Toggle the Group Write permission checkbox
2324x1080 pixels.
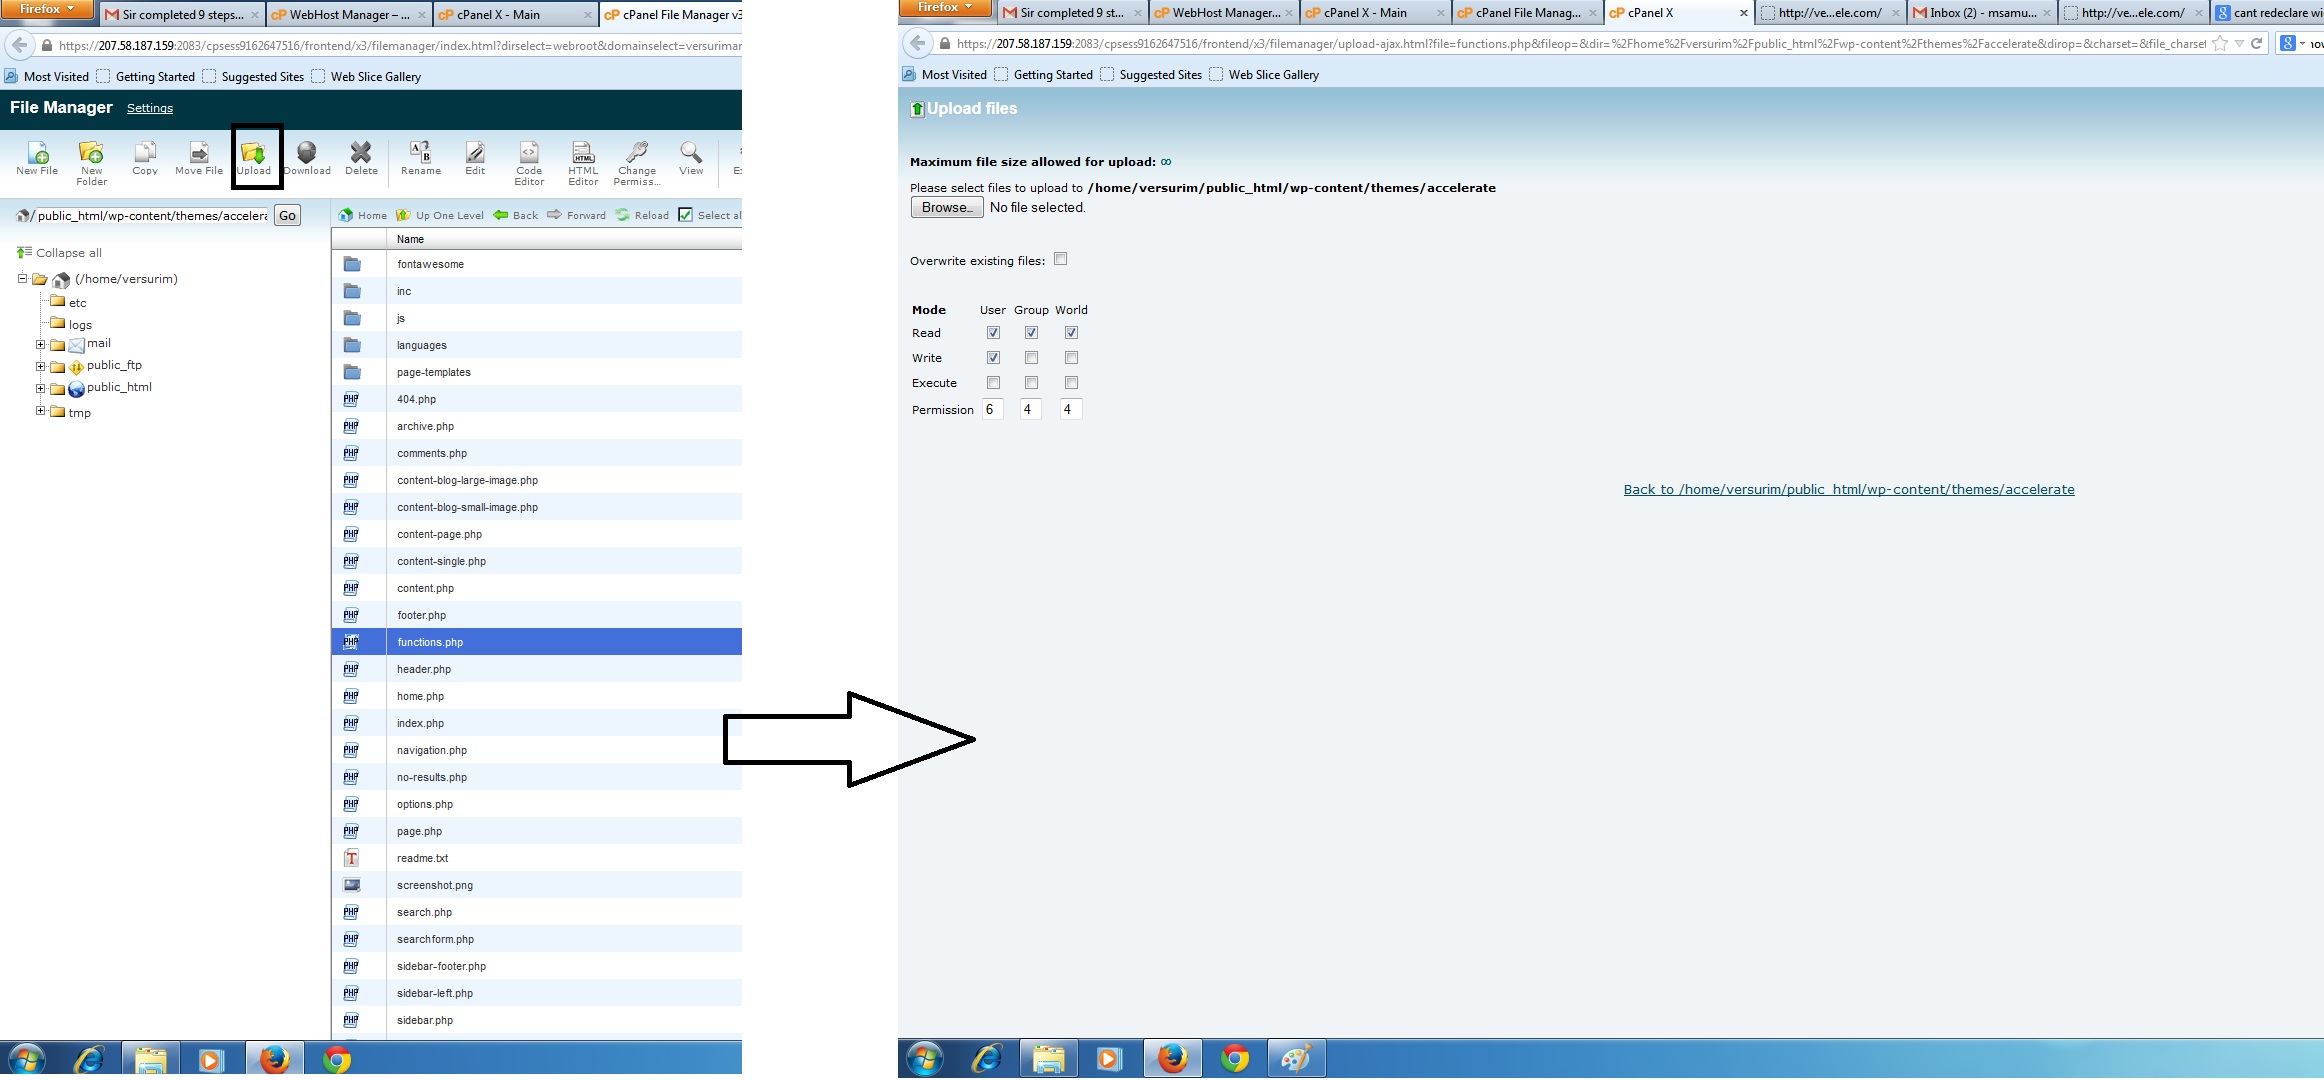1031,358
